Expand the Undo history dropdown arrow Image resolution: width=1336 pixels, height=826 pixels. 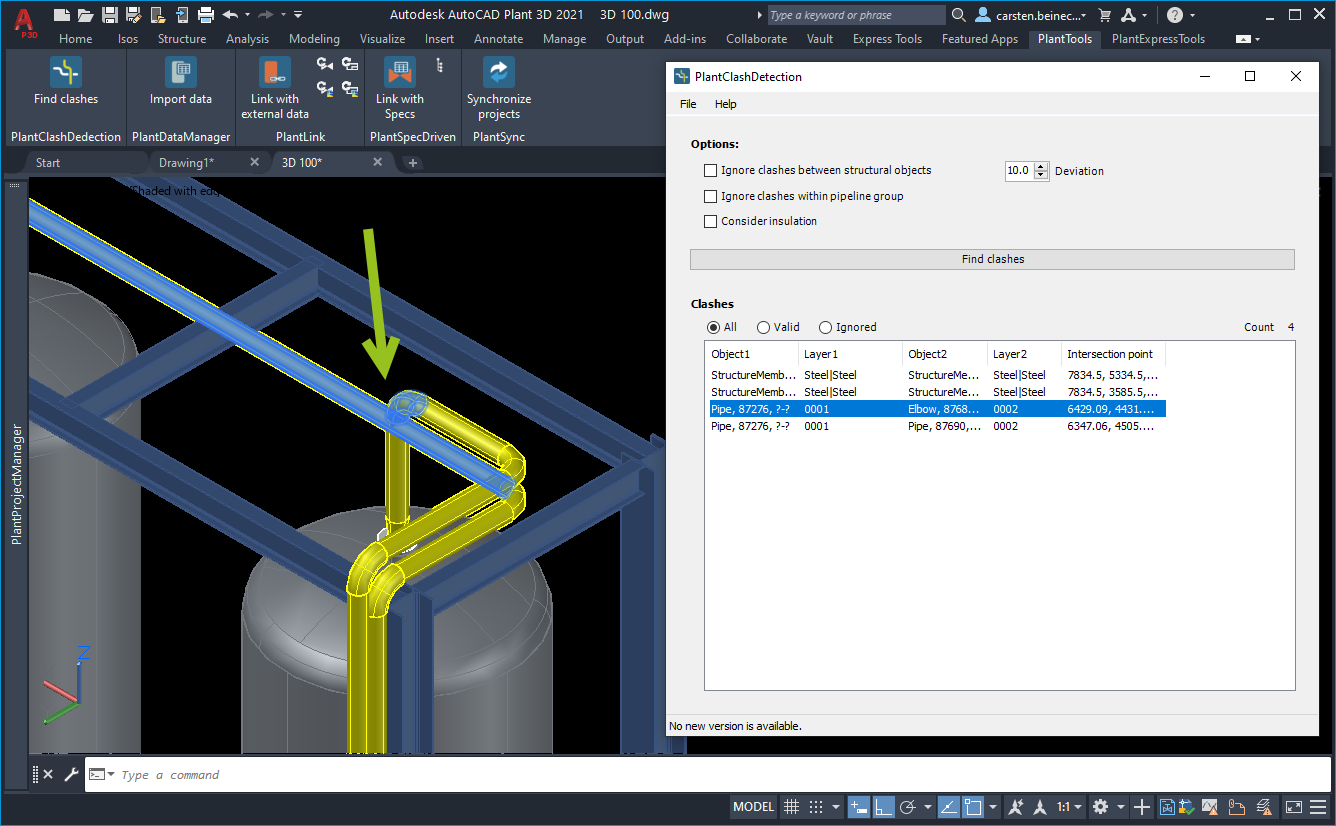pyautogui.click(x=247, y=15)
